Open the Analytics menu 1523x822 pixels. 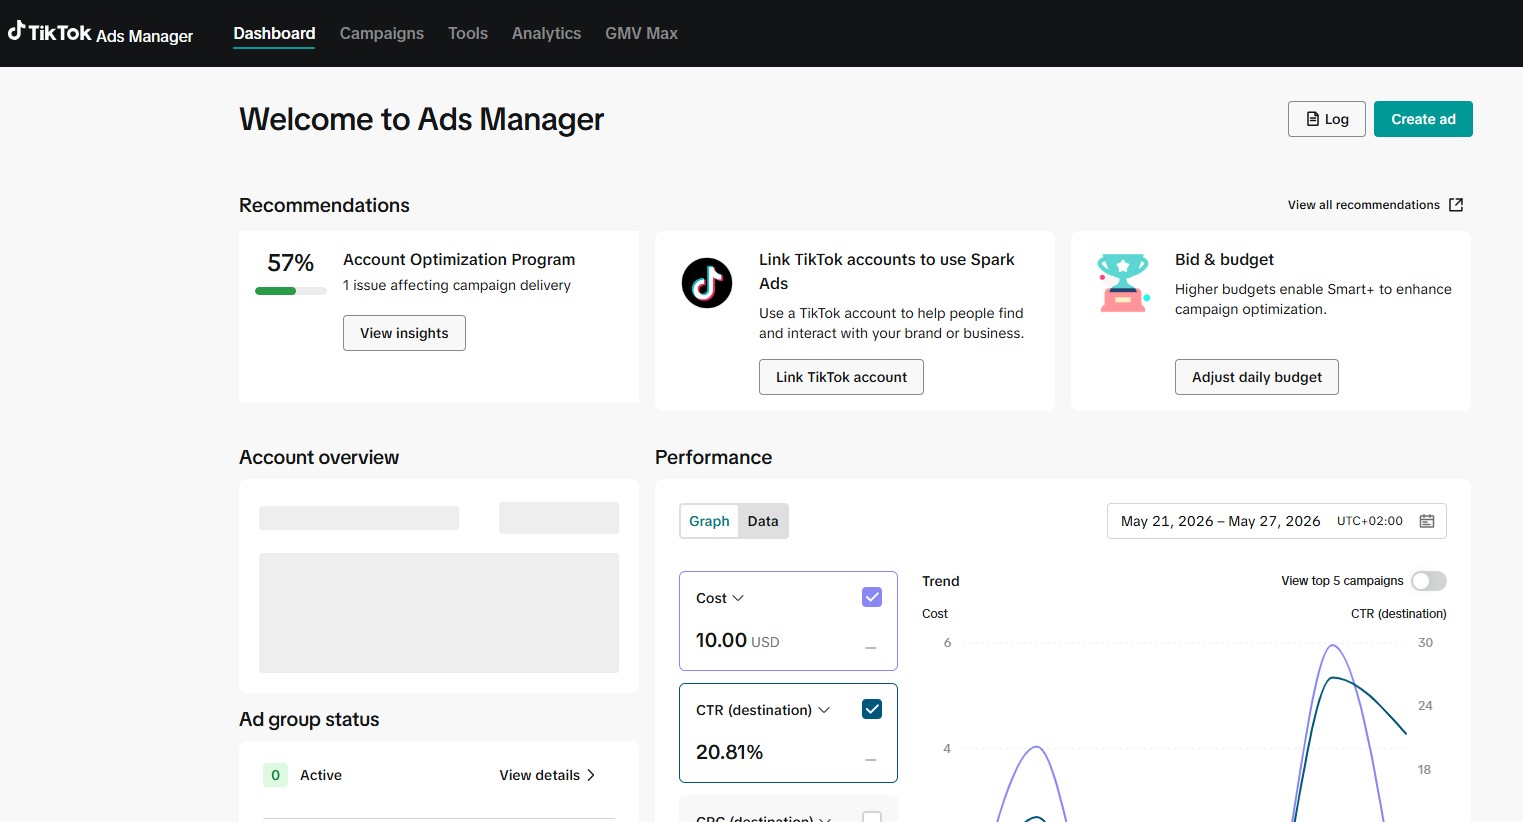coord(546,33)
